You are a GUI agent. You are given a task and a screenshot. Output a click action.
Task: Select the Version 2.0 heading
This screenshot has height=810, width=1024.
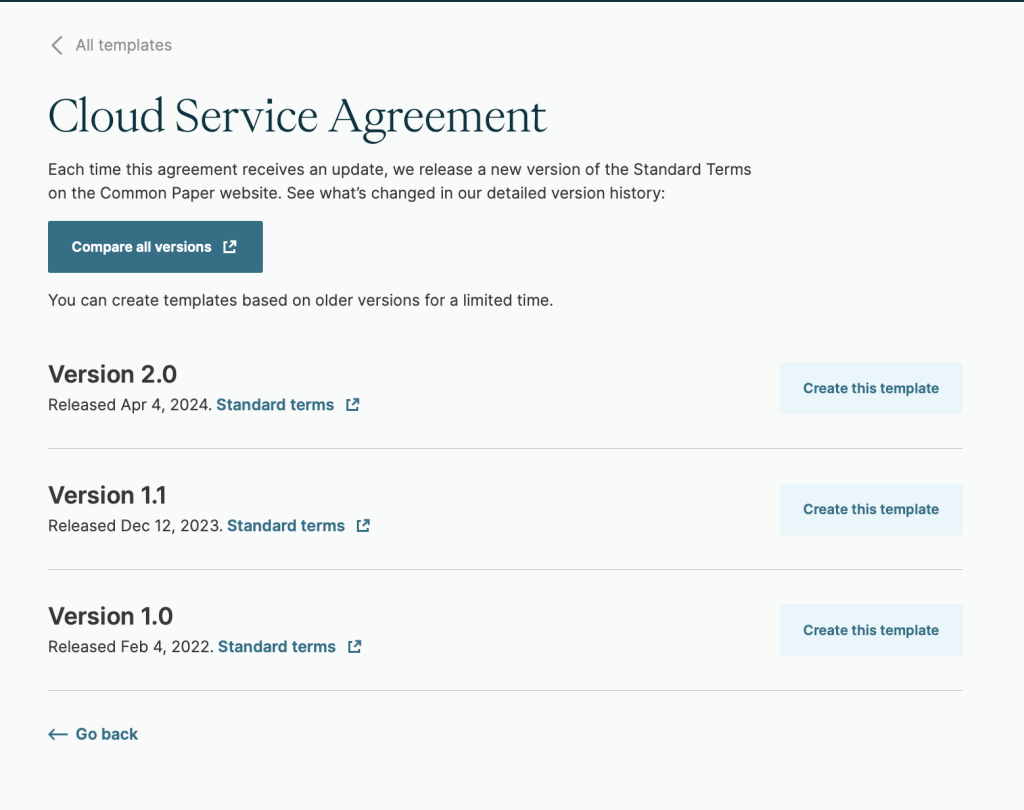[x=112, y=374]
